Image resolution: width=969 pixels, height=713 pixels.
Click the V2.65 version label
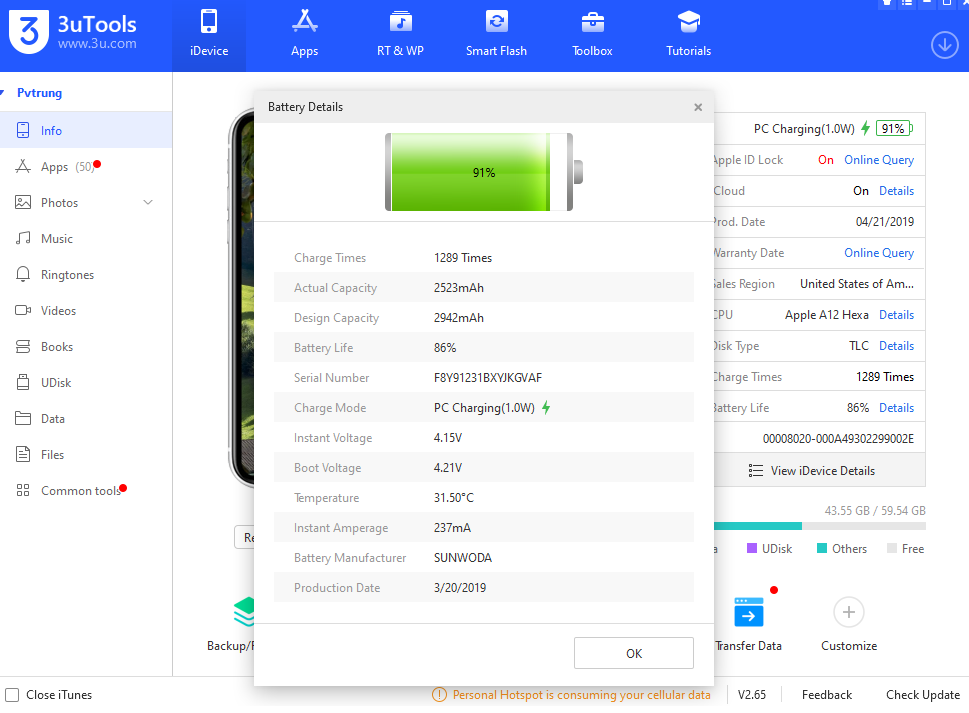[x=751, y=695]
